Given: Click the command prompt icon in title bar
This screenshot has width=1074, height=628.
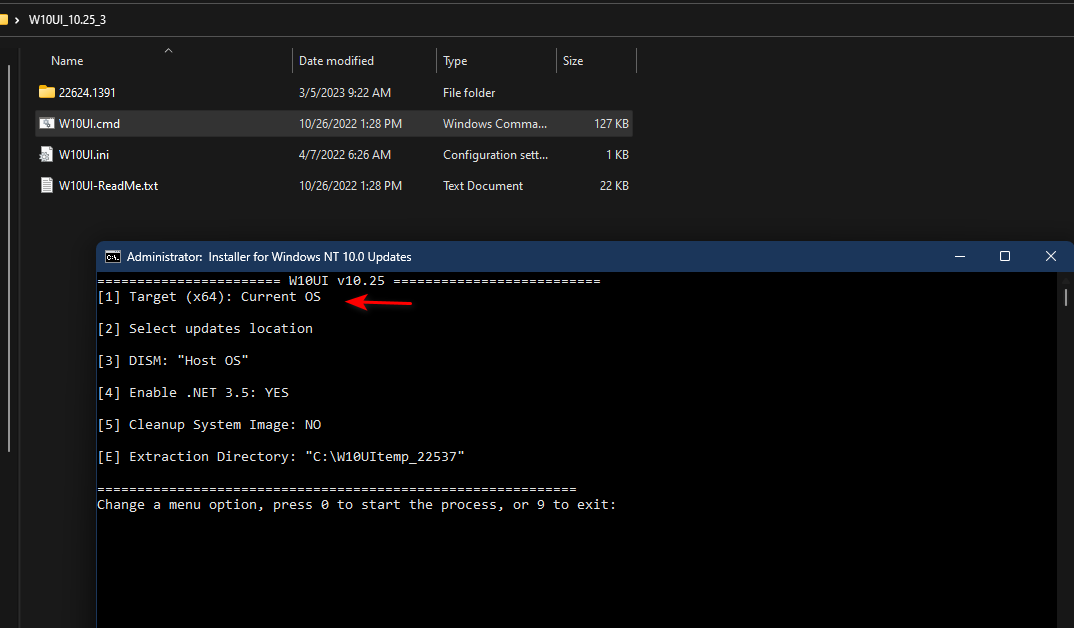Looking at the screenshot, I should (x=112, y=257).
